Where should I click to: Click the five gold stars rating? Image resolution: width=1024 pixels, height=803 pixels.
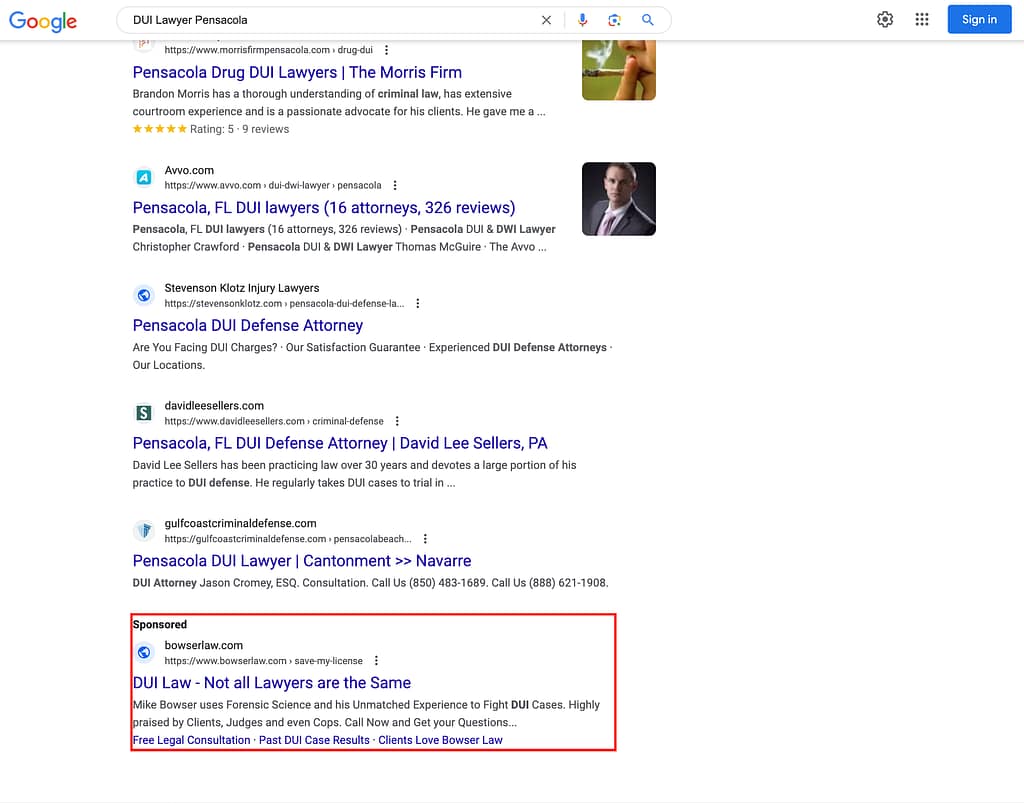coord(159,129)
